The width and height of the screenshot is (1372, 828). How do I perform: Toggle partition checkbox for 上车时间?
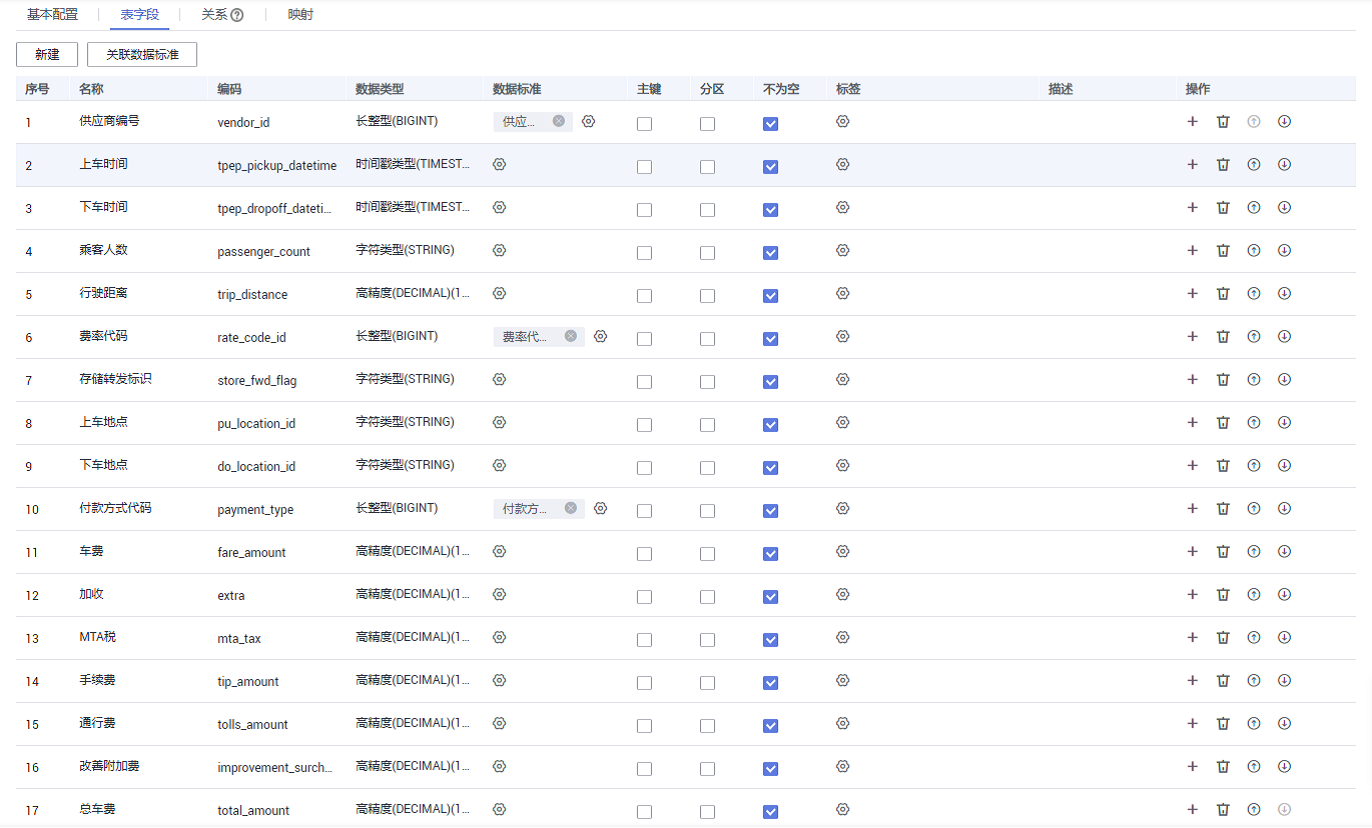[x=708, y=167]
